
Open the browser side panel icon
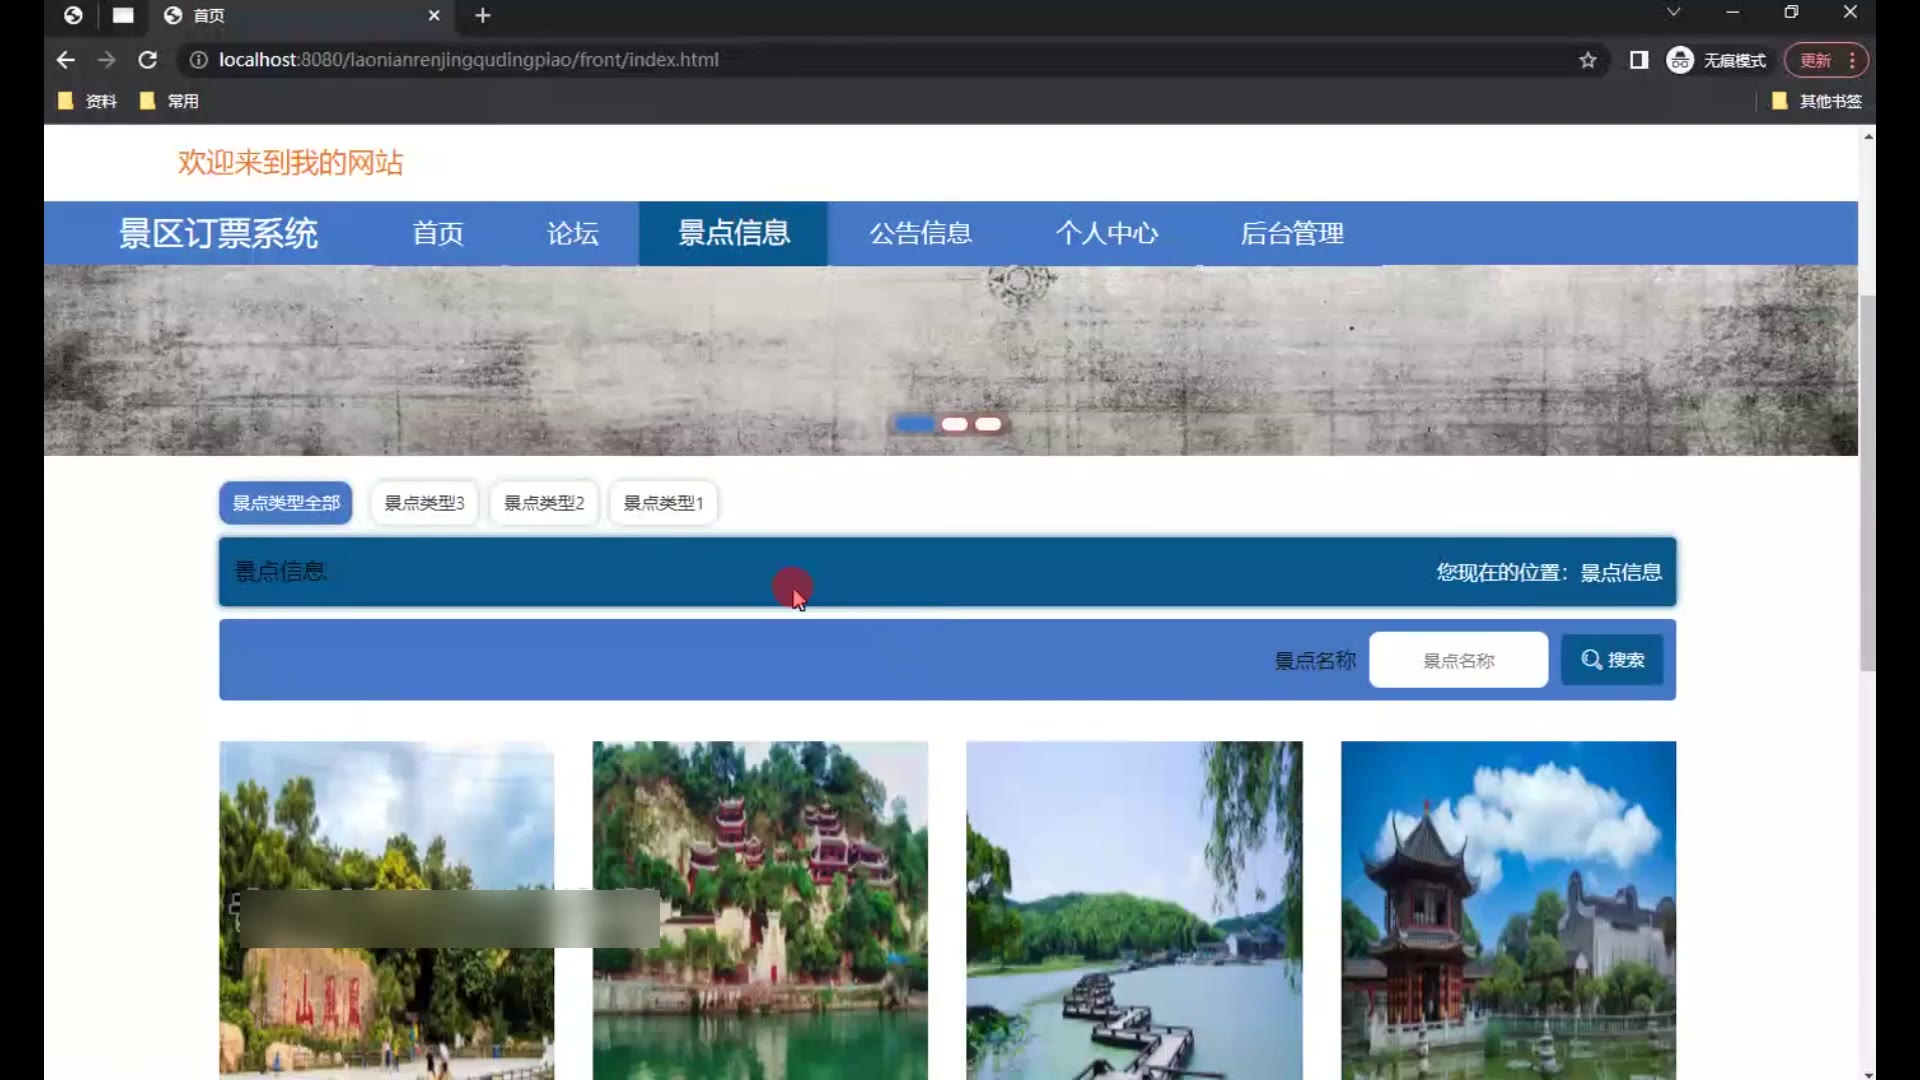[x=1638, y=60]
